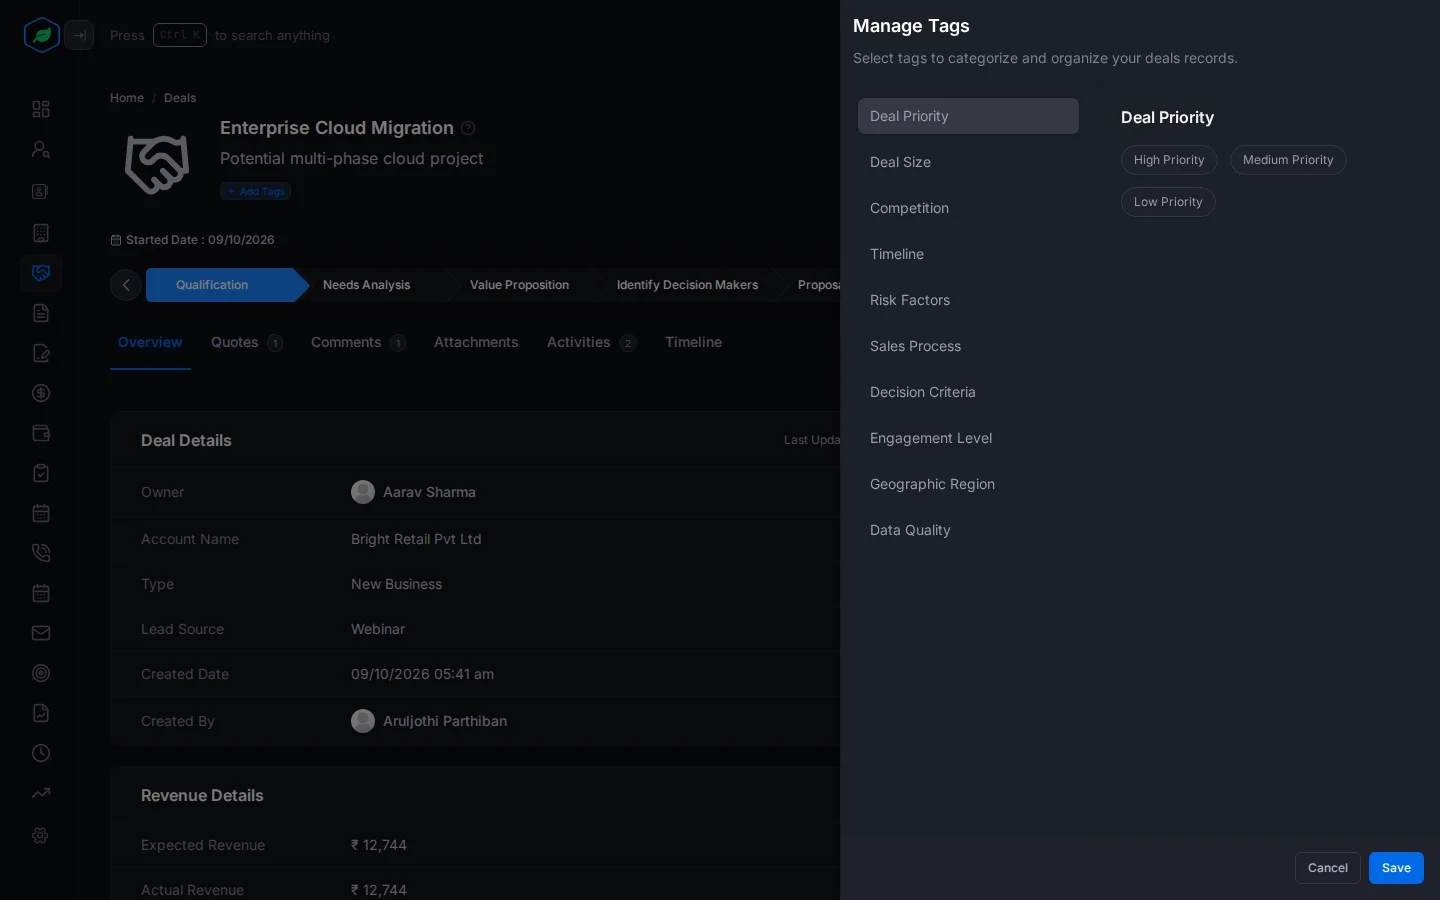
Task: Click the help icon beside Enterprise Cloud Migration
Action: click(x=468, y=128)
